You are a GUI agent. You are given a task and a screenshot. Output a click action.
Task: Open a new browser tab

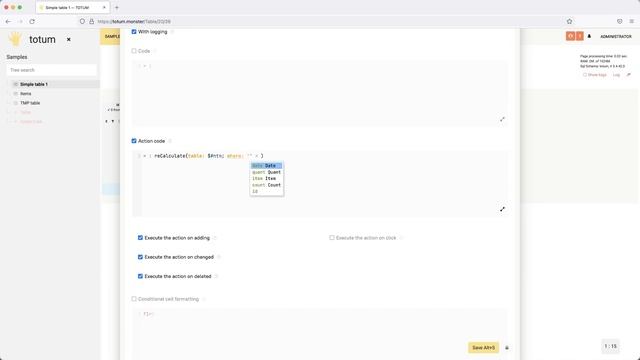(117, 7)
